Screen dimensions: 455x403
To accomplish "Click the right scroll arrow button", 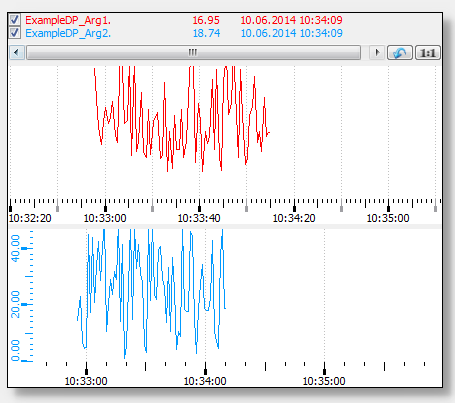I will point(377,53).
